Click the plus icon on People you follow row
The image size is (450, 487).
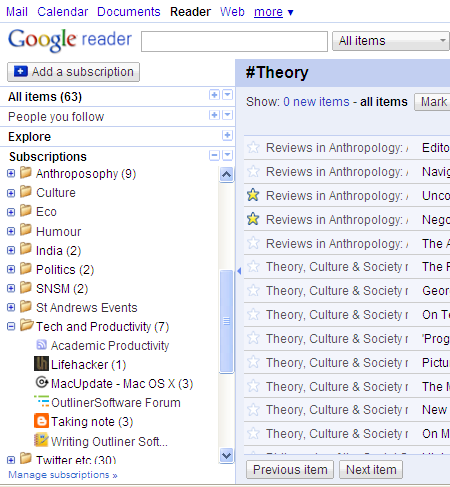[214, 115]
